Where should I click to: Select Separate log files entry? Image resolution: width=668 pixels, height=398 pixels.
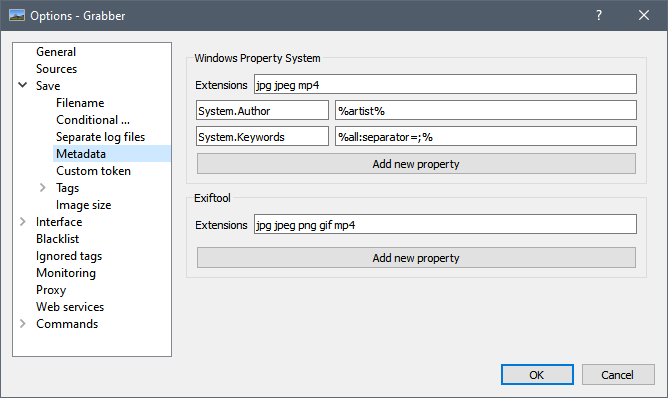tap(100, 137)
